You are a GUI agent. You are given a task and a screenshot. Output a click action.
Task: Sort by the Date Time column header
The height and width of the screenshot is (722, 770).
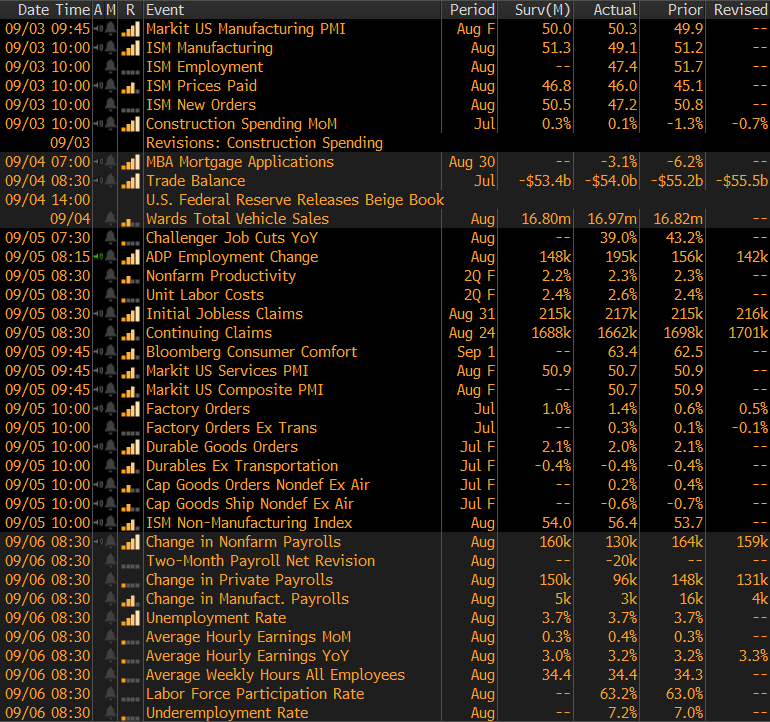coord(47,9)
